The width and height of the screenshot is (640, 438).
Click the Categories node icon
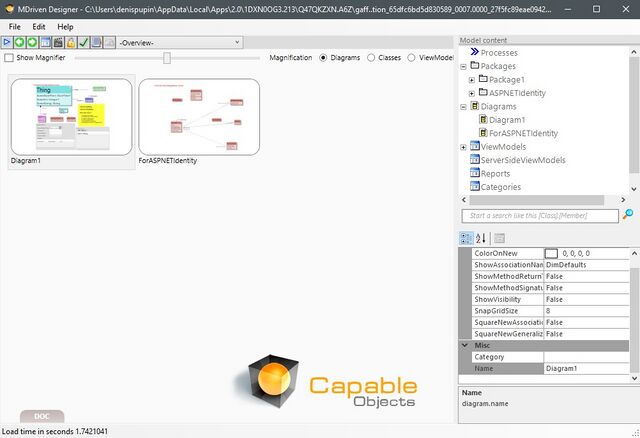474,186
